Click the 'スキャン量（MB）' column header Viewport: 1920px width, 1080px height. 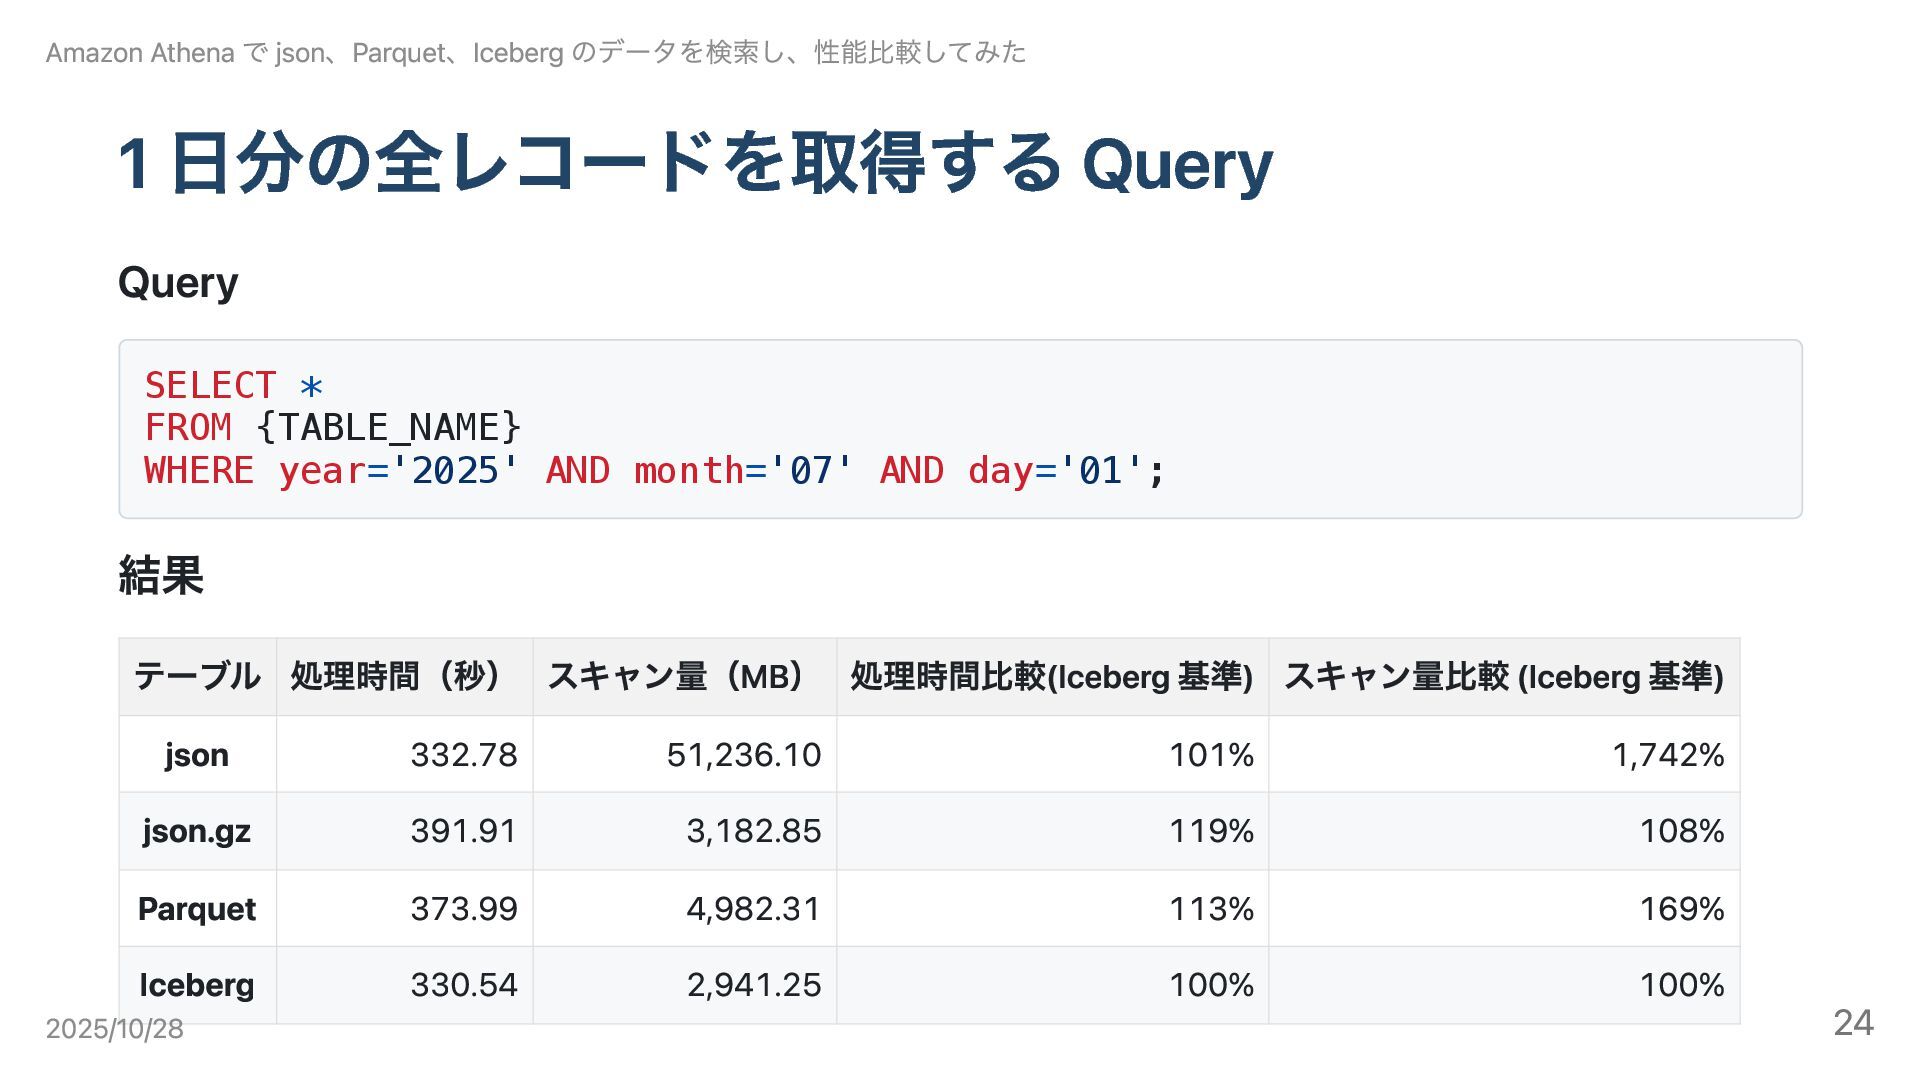[x=684, y=677]
